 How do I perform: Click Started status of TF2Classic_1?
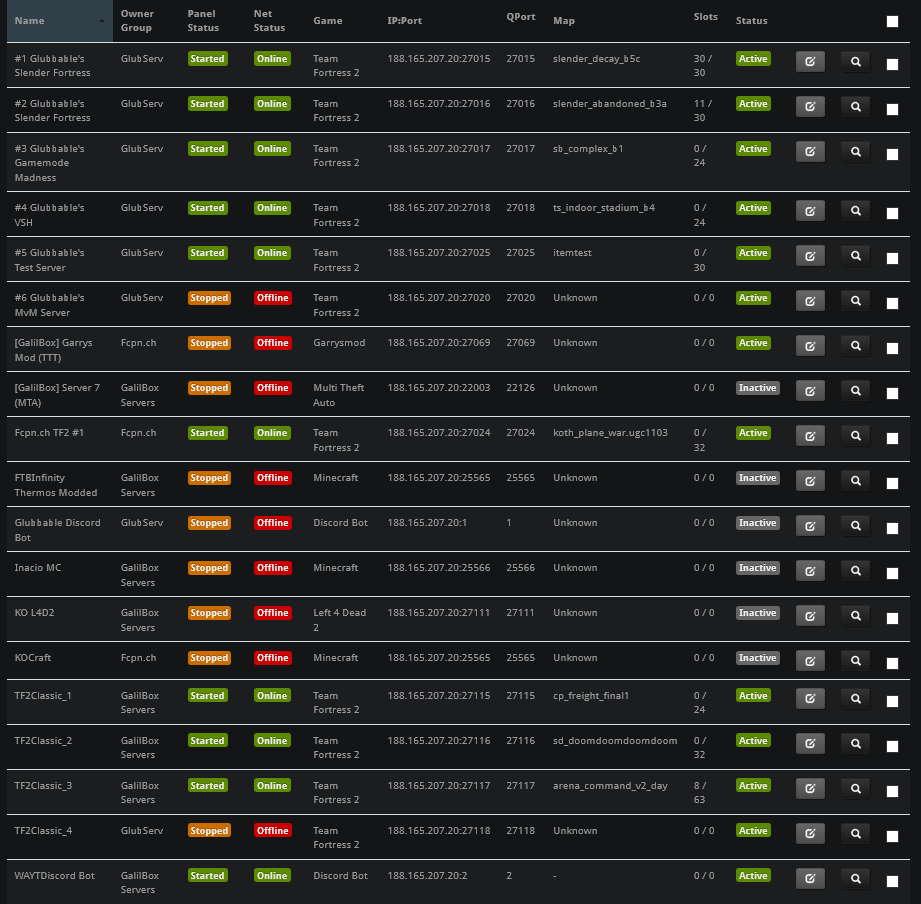click(x=207, y=695)
